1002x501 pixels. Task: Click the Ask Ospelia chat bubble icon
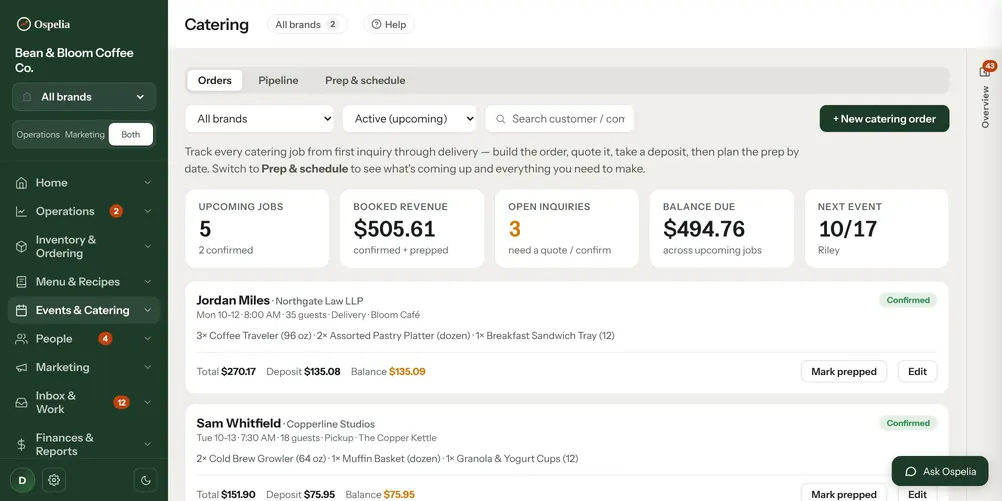[911, 472]
